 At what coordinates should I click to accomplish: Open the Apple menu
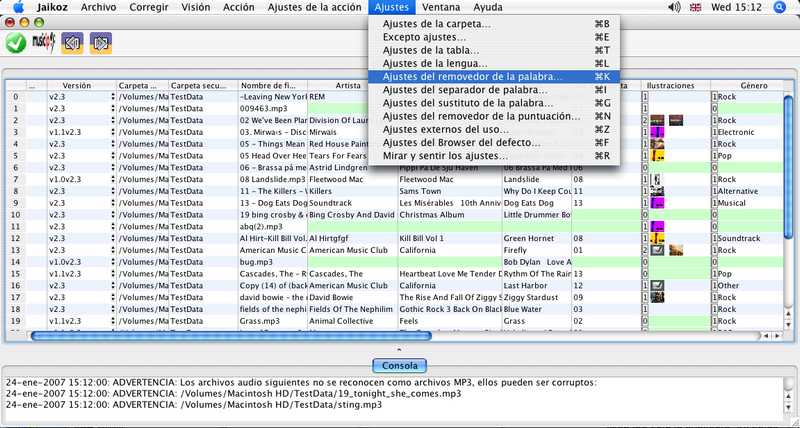pyautogui.click(x=18, y=7)
